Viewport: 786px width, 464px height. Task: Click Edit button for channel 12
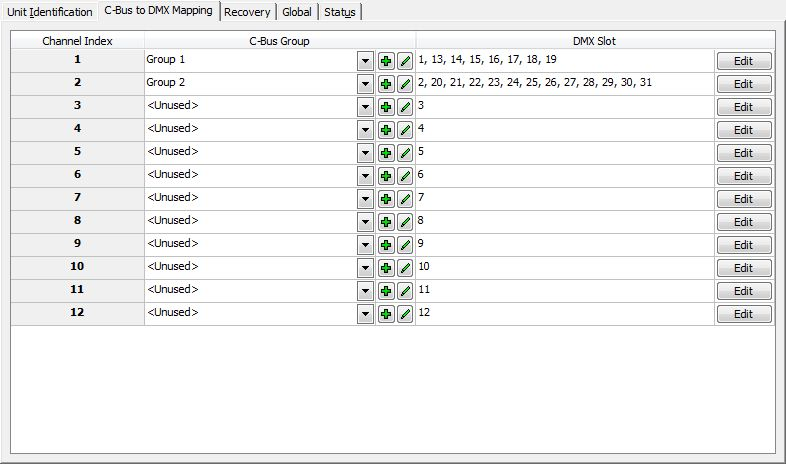coord(744,314)
